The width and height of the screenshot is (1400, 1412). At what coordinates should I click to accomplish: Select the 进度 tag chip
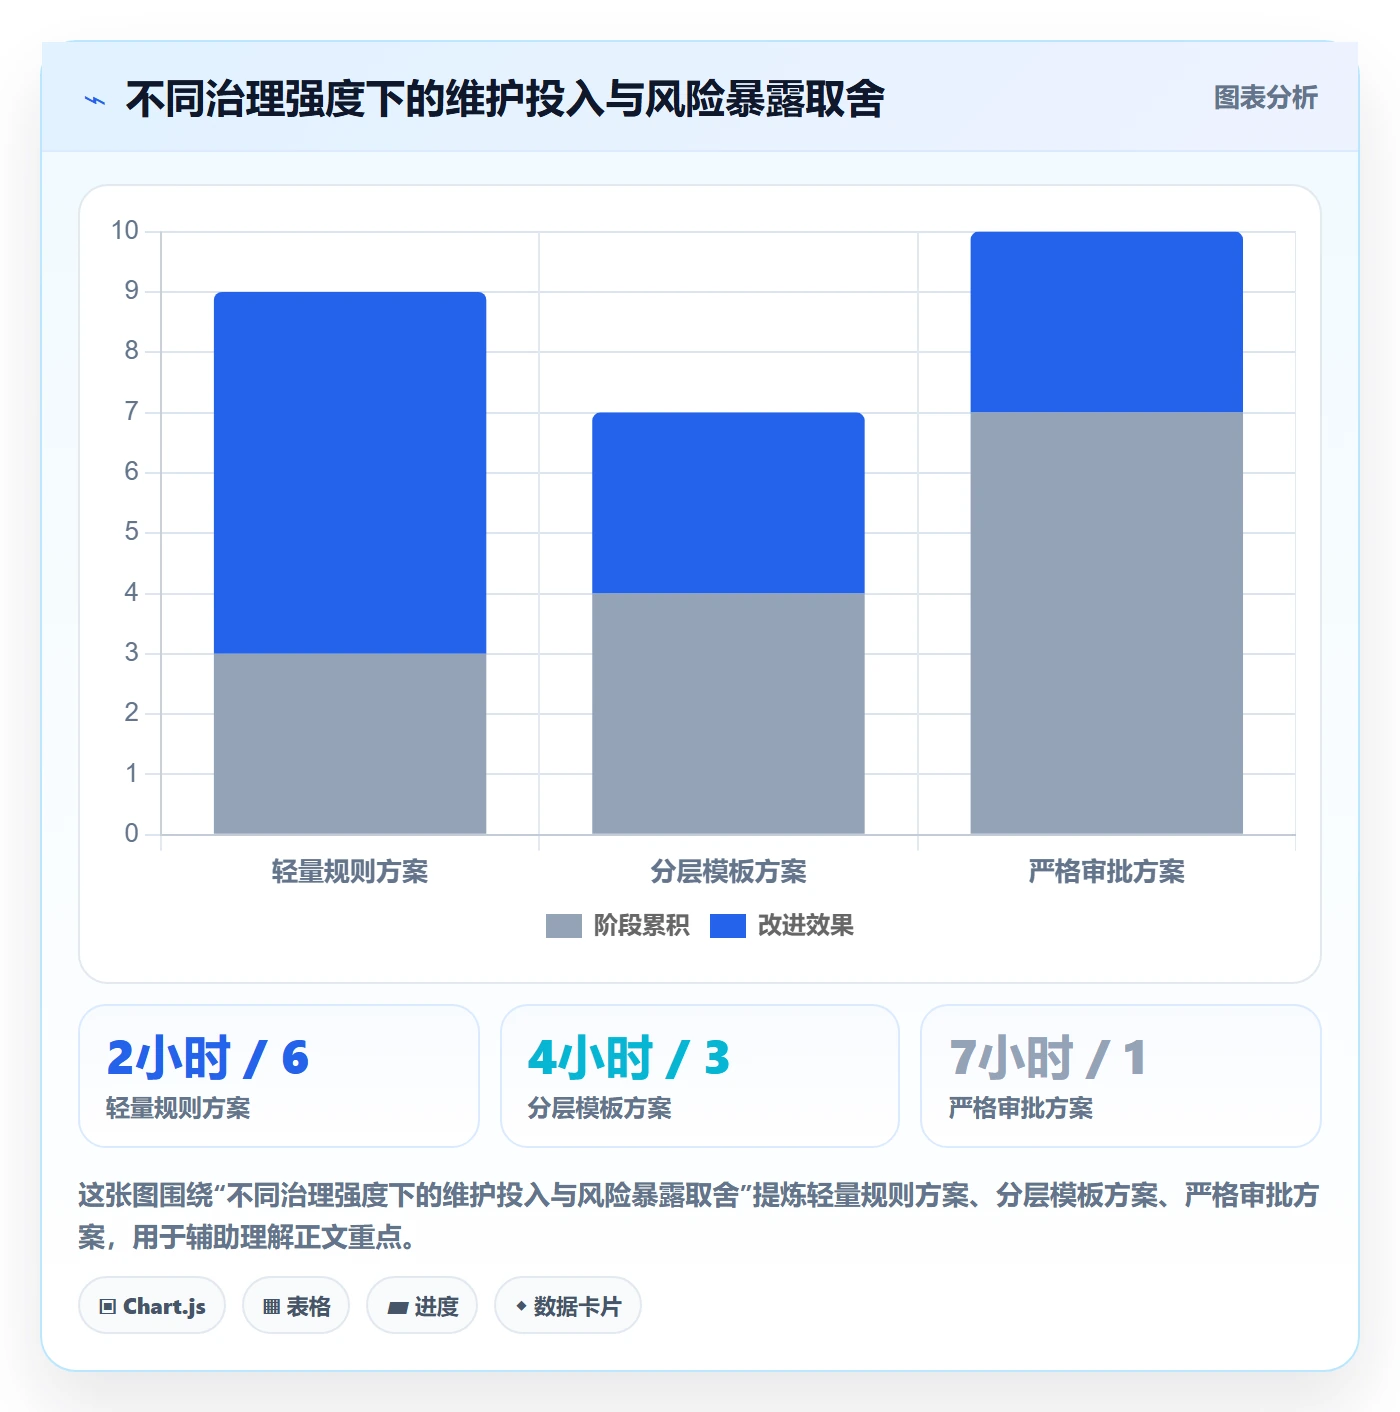pyautogui.click(x=422, y=1306)
